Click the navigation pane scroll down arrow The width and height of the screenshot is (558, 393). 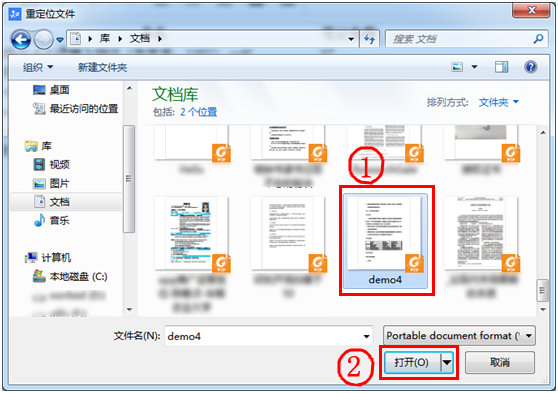130,309
